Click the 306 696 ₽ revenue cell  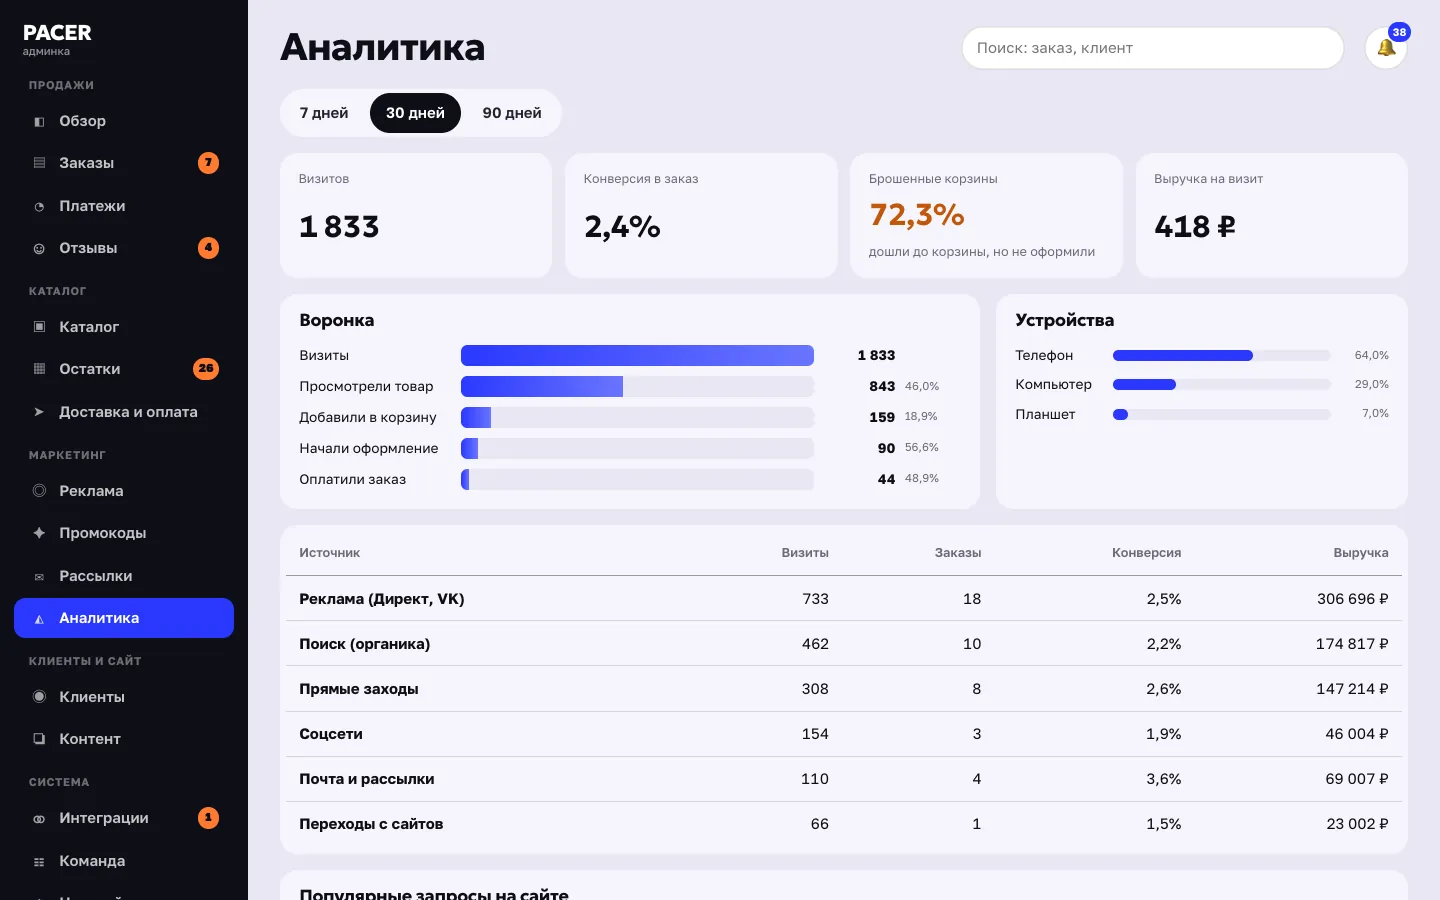click(1352, 599)
